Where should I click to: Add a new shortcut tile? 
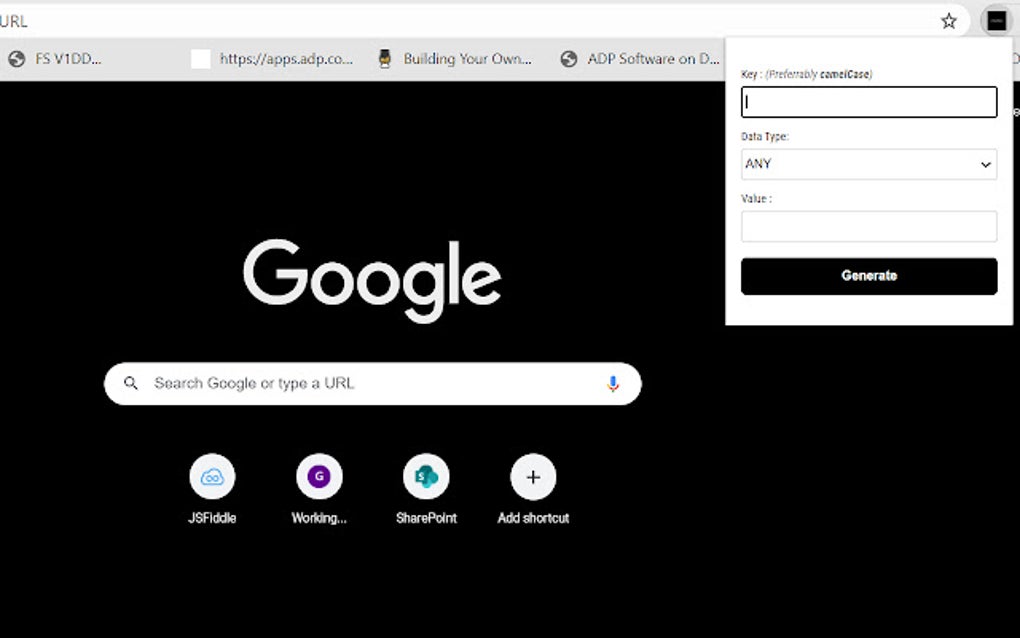tap(533, 489)
